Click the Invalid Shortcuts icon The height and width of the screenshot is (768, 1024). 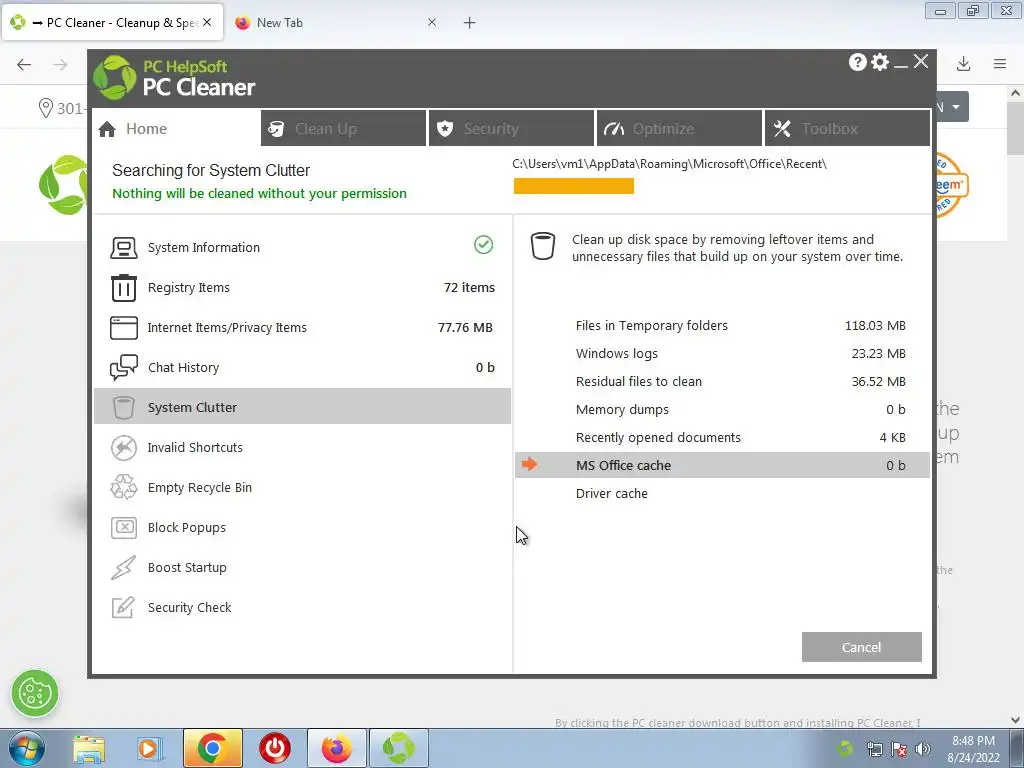click(123, 447)
